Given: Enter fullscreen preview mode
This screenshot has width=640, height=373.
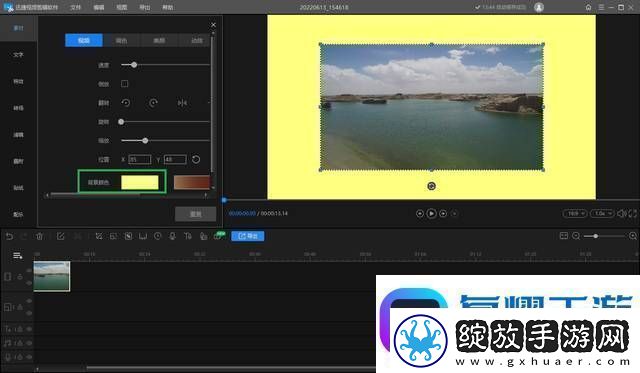Looking at the screenshot, I should [633, 213].
